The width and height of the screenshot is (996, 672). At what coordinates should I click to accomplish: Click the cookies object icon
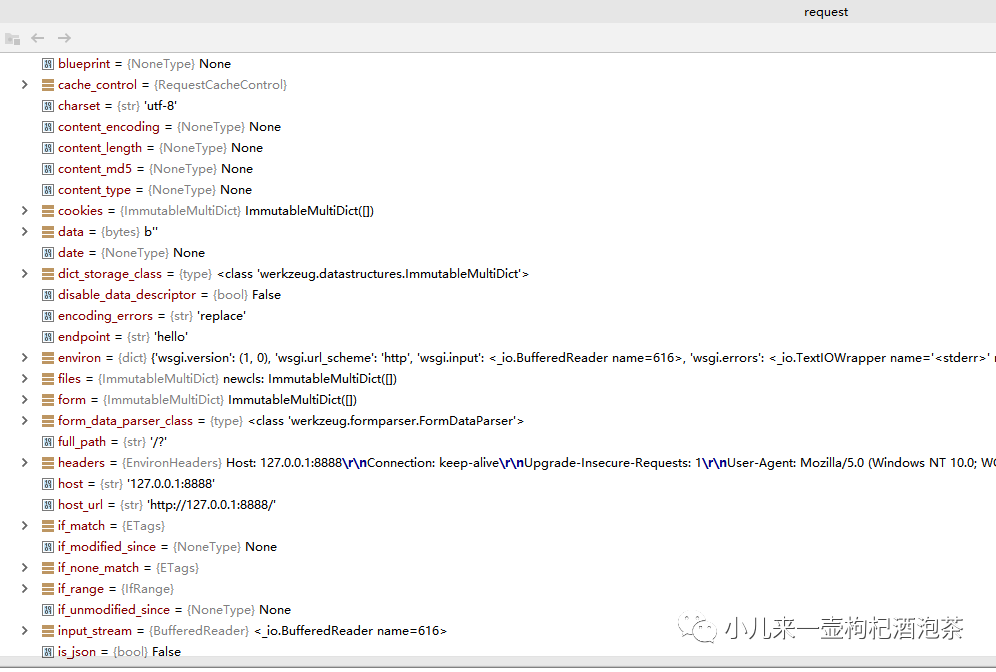point(48,210)
